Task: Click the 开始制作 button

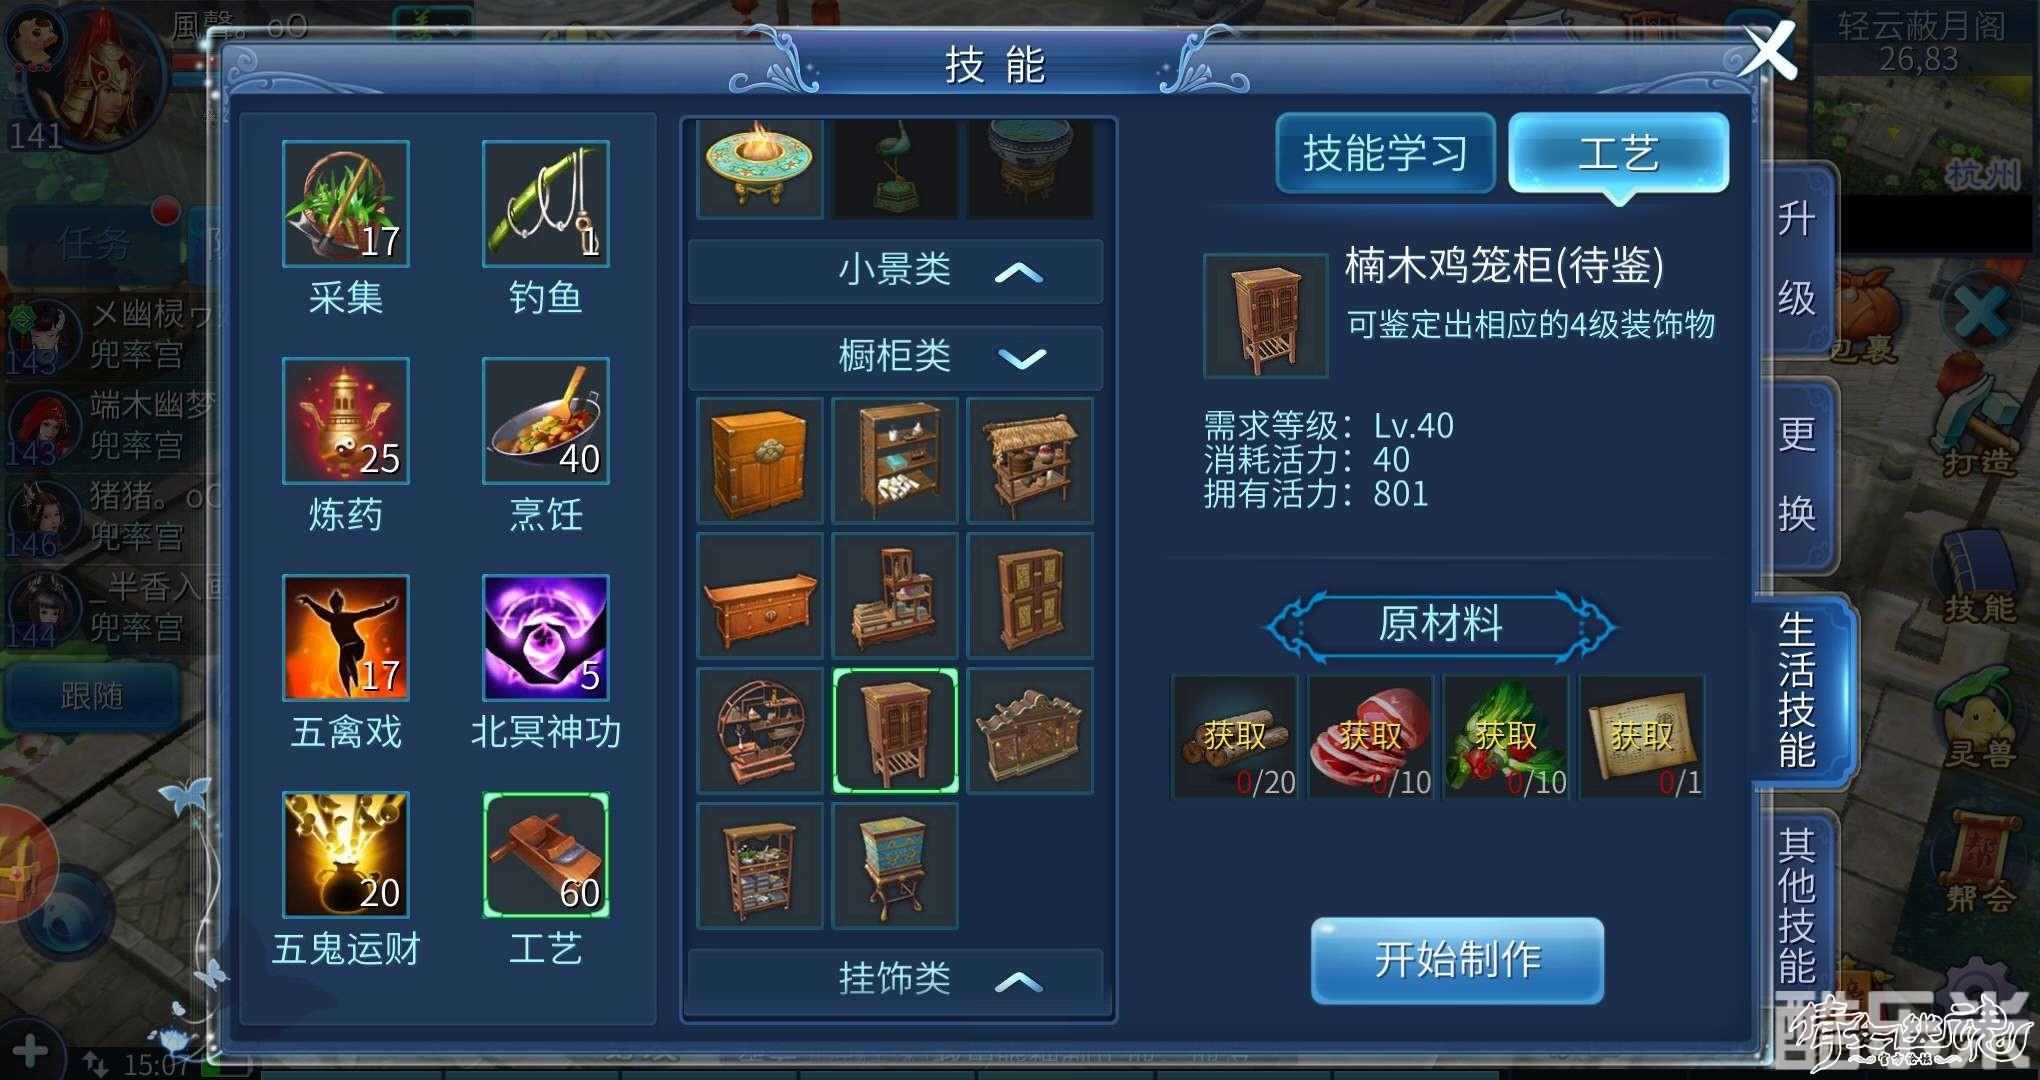Action: (x=1457, y=960)
